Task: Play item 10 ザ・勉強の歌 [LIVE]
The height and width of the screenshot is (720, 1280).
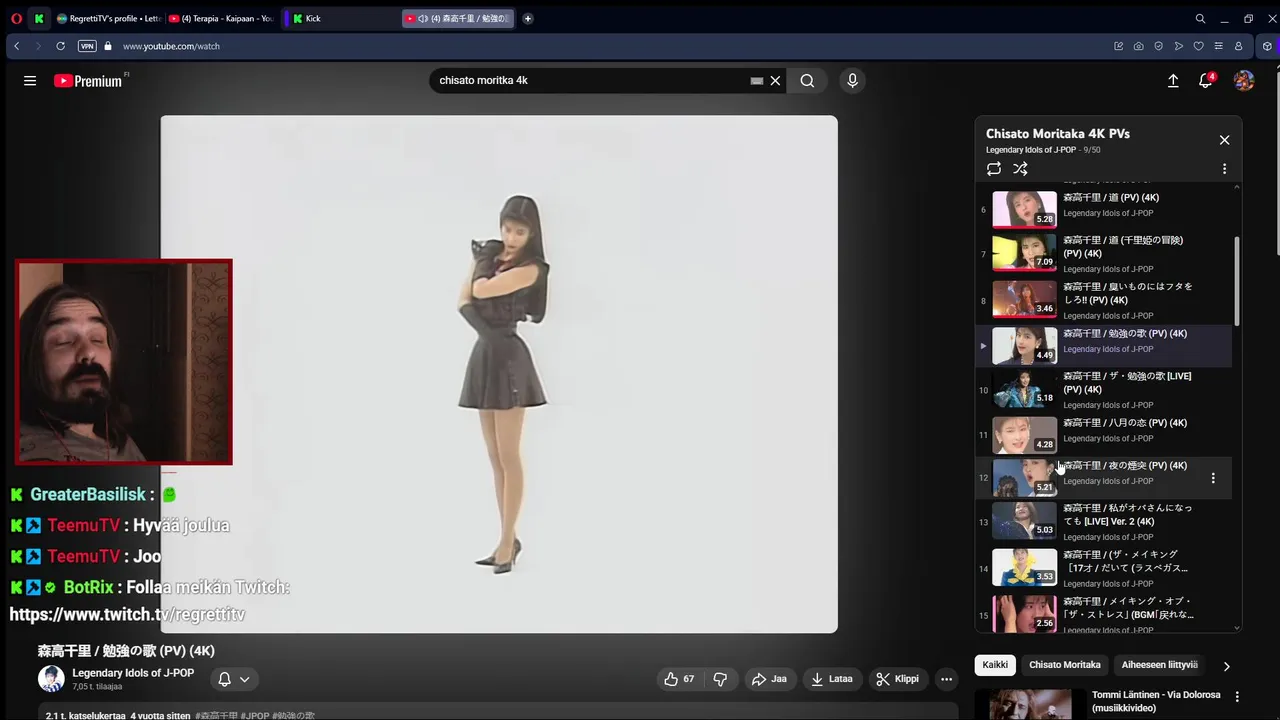Action: [1103, 390]
